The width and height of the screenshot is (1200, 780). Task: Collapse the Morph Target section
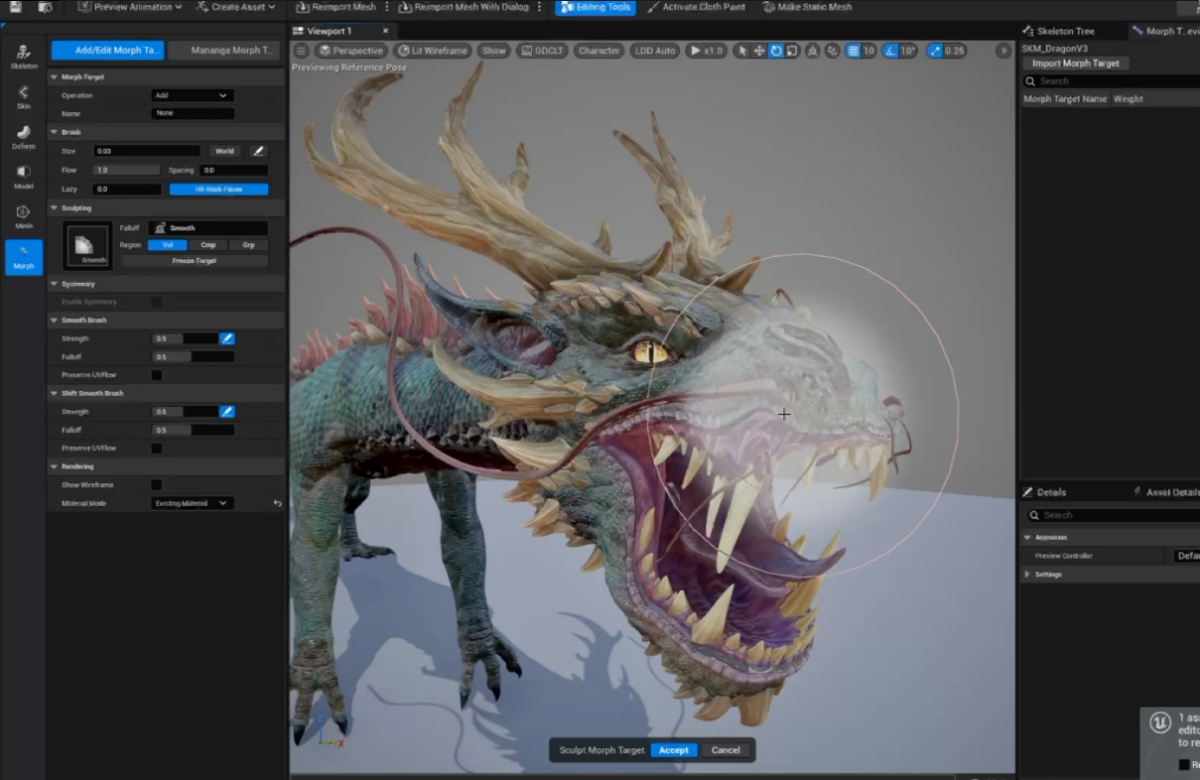click(x=54, y=77)
